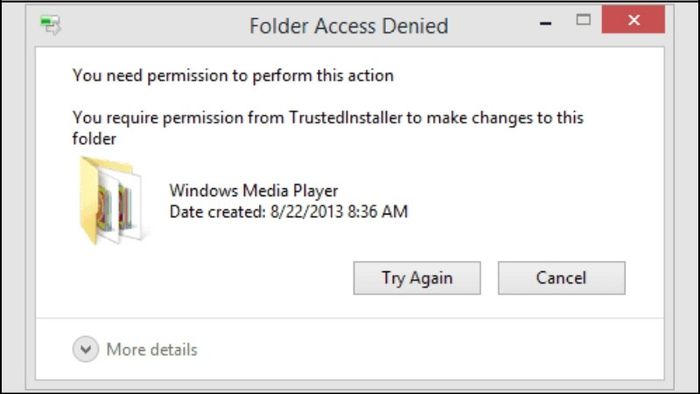Viewport: 700px width, 394px height.
Task: Expand details with the circular chevron icon
Action: point(85,349)
